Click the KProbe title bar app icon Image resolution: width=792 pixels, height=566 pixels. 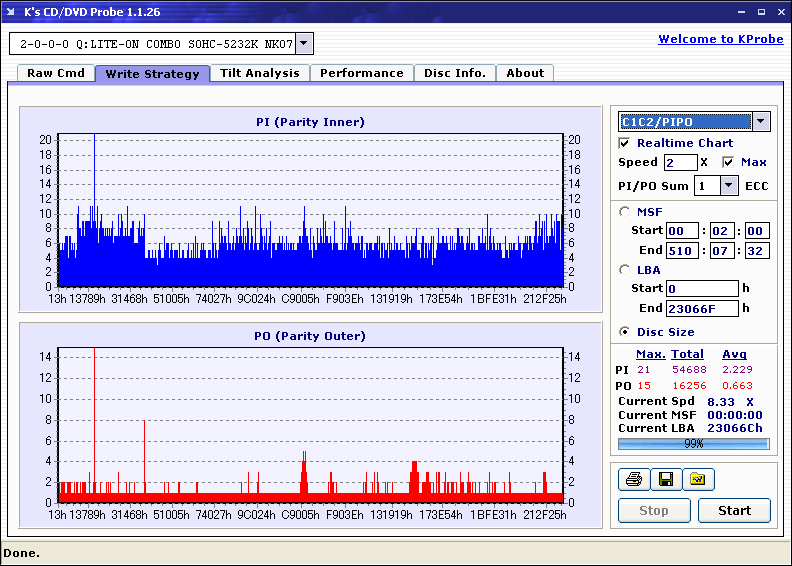[12, 12]
